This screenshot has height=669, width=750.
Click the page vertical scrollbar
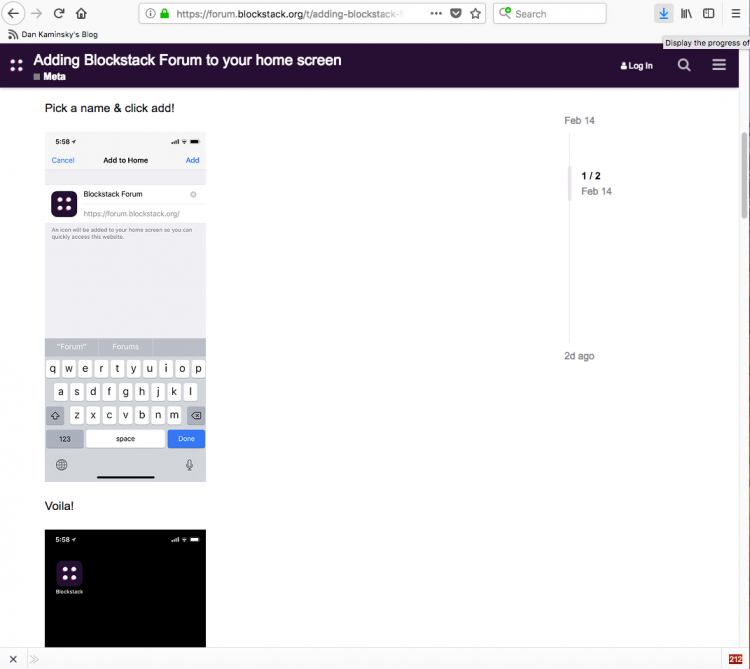click(745, 175)
